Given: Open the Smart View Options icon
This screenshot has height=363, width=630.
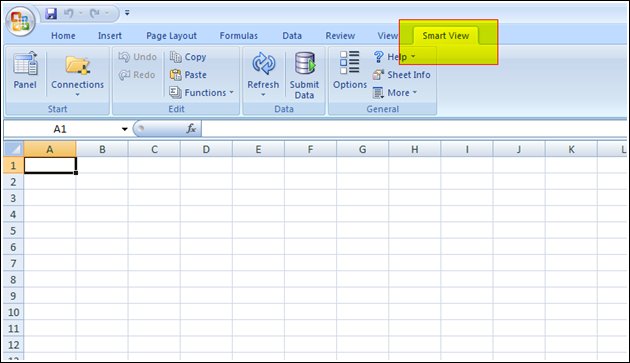Looking at the screenshot, I should click(x=350, y=62).
